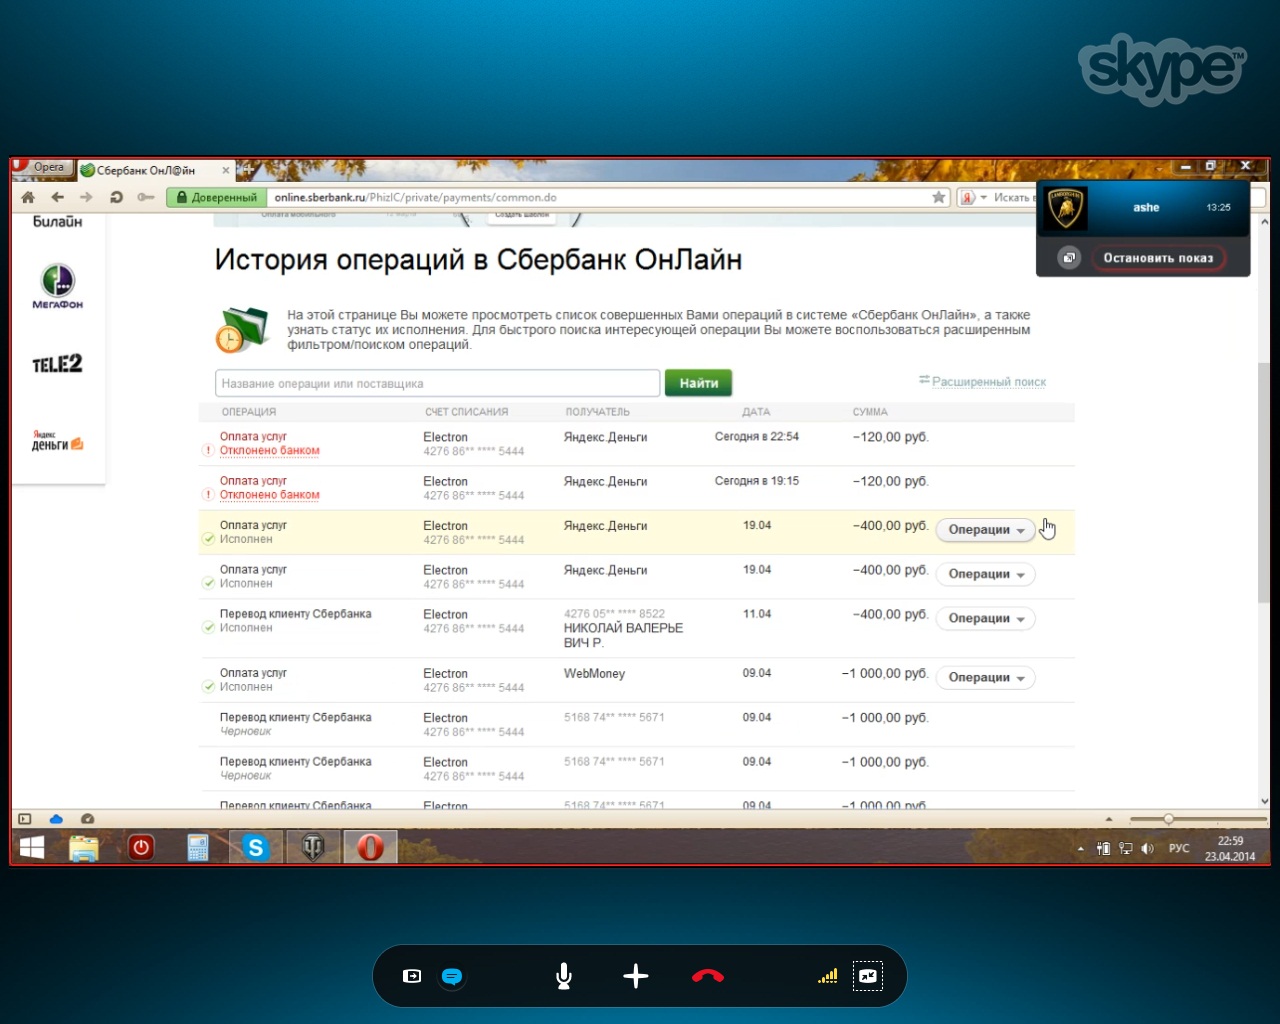Open the Yandex search engine dropdown
The height and width of the screenshot is (1024, 1280).
973,197
